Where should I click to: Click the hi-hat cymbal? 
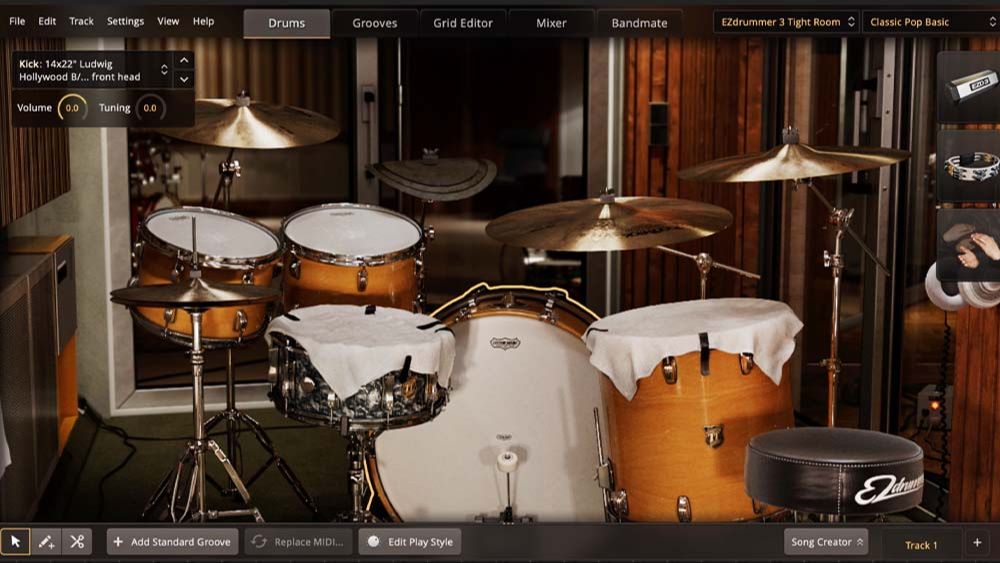tap(195, 294)
